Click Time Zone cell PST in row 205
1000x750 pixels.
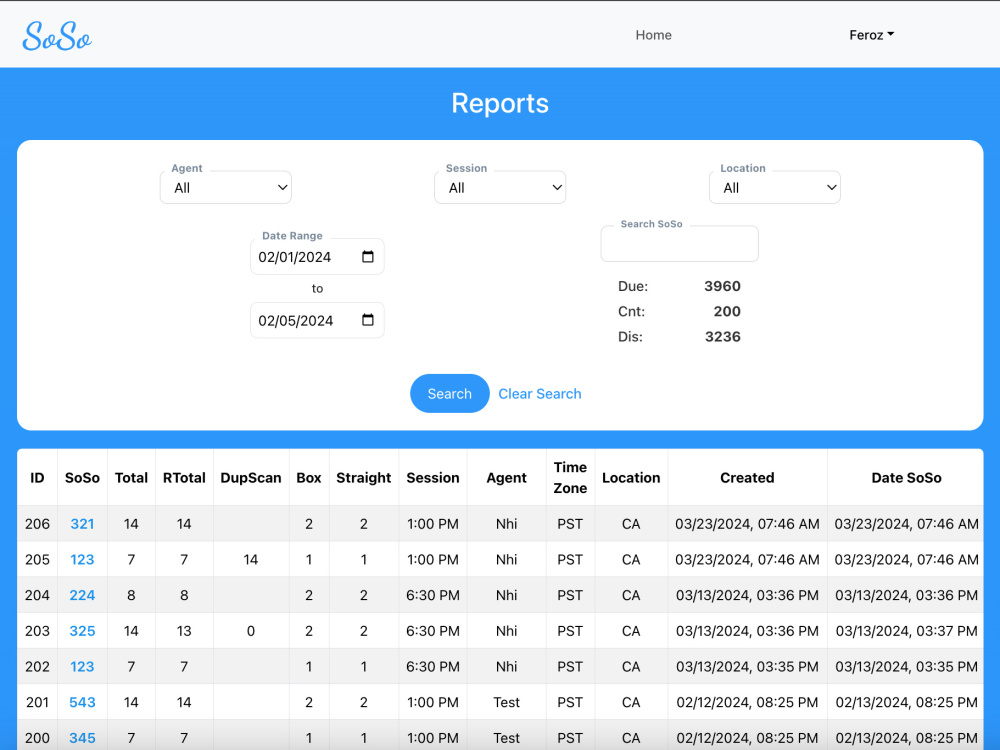[570, 559]
